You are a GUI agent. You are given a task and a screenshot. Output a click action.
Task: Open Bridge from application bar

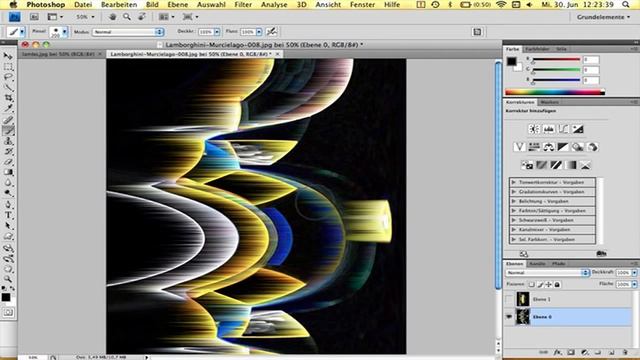click(x=34, y=17)
